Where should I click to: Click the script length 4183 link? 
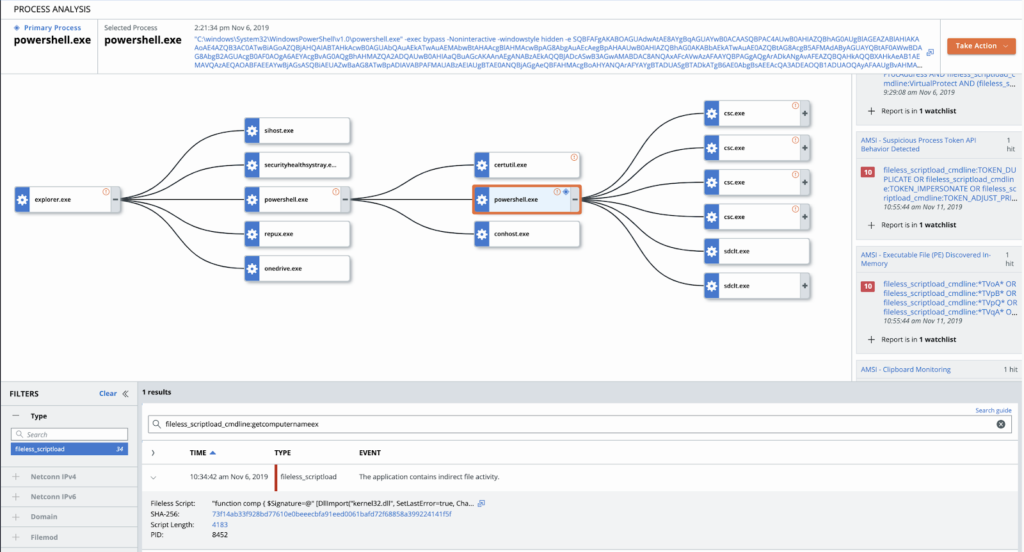pos(219,525)
